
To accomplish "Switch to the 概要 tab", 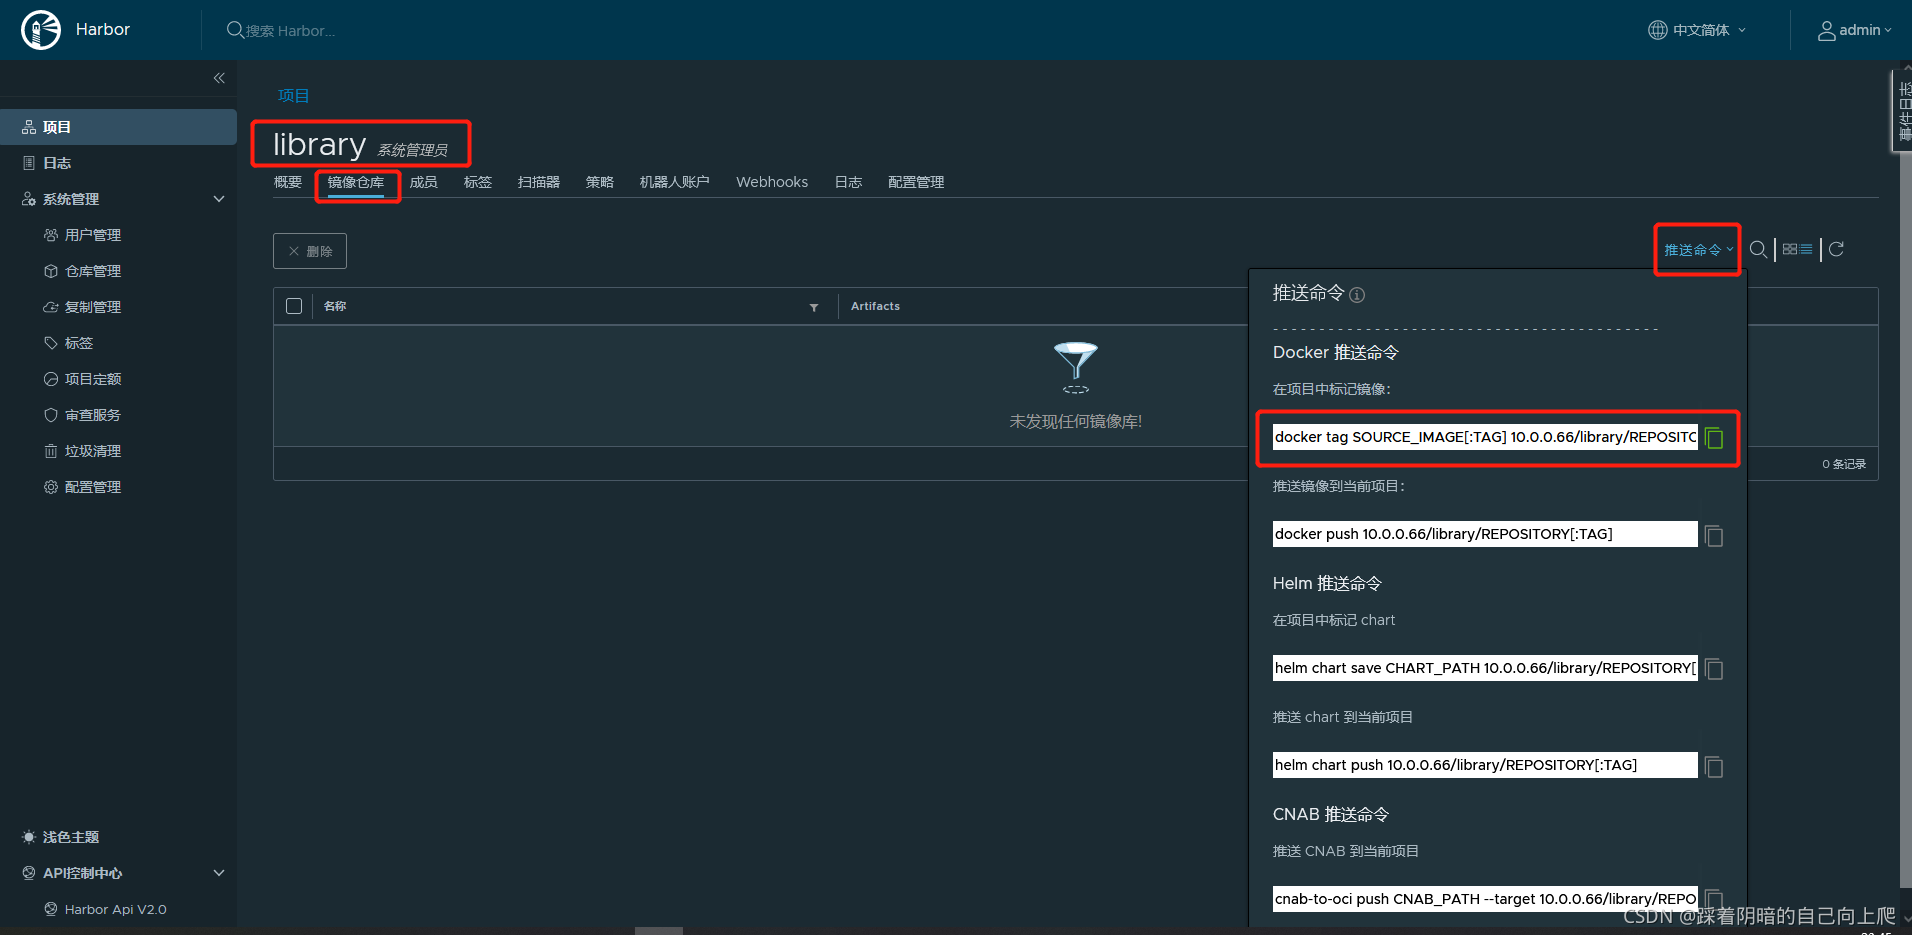I will pyautogui.click(x=288, y=182).
